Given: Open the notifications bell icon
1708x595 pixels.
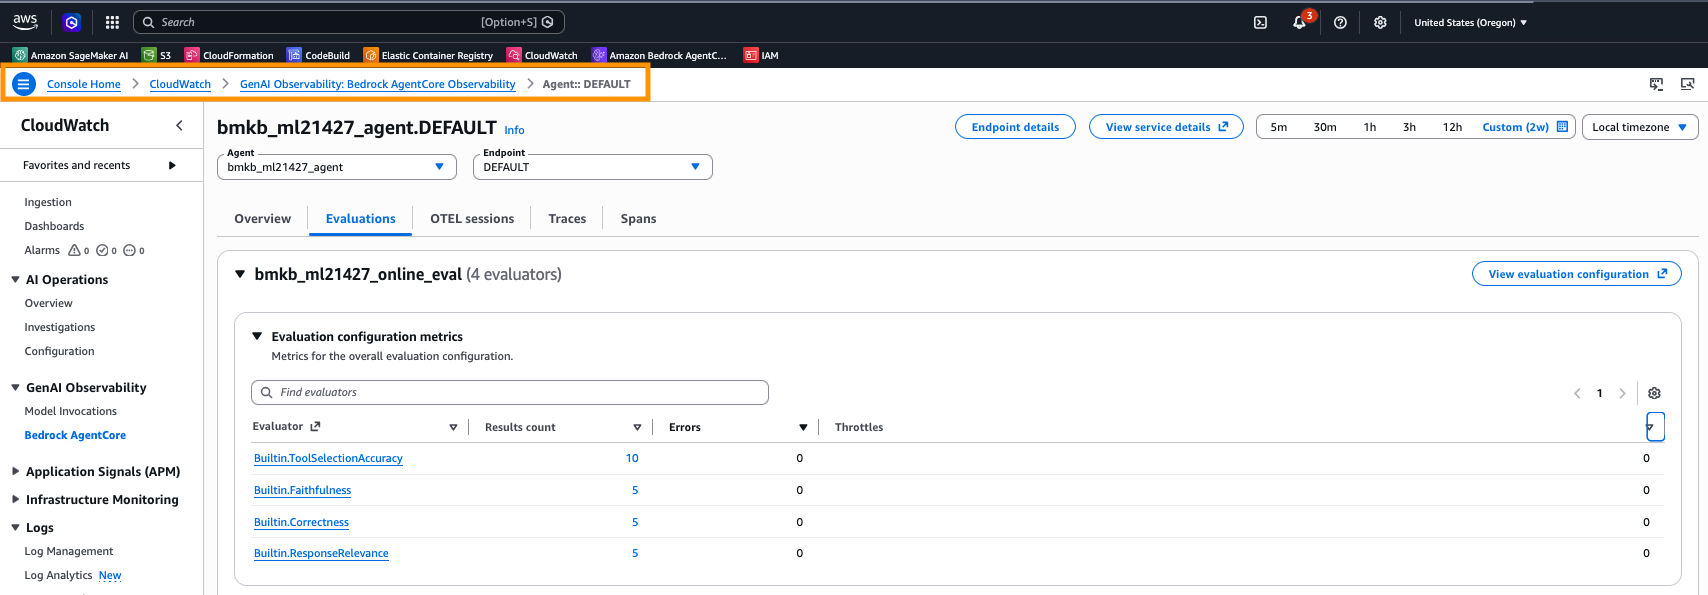Looking at the screenshot, I should pyautogui.click(x=1299, y=22).
